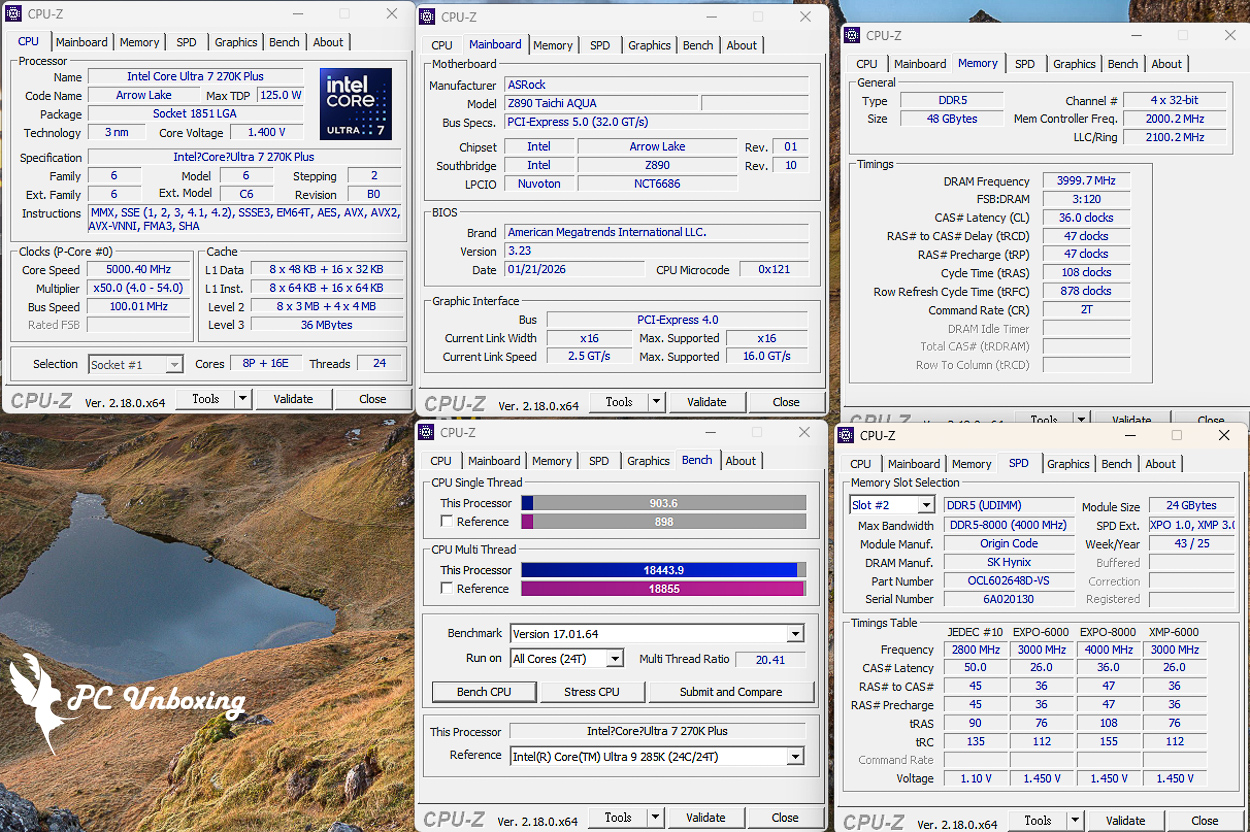Switch to Graphics tab in the SPD window
1250x832 pixels.
point(1068,464)
